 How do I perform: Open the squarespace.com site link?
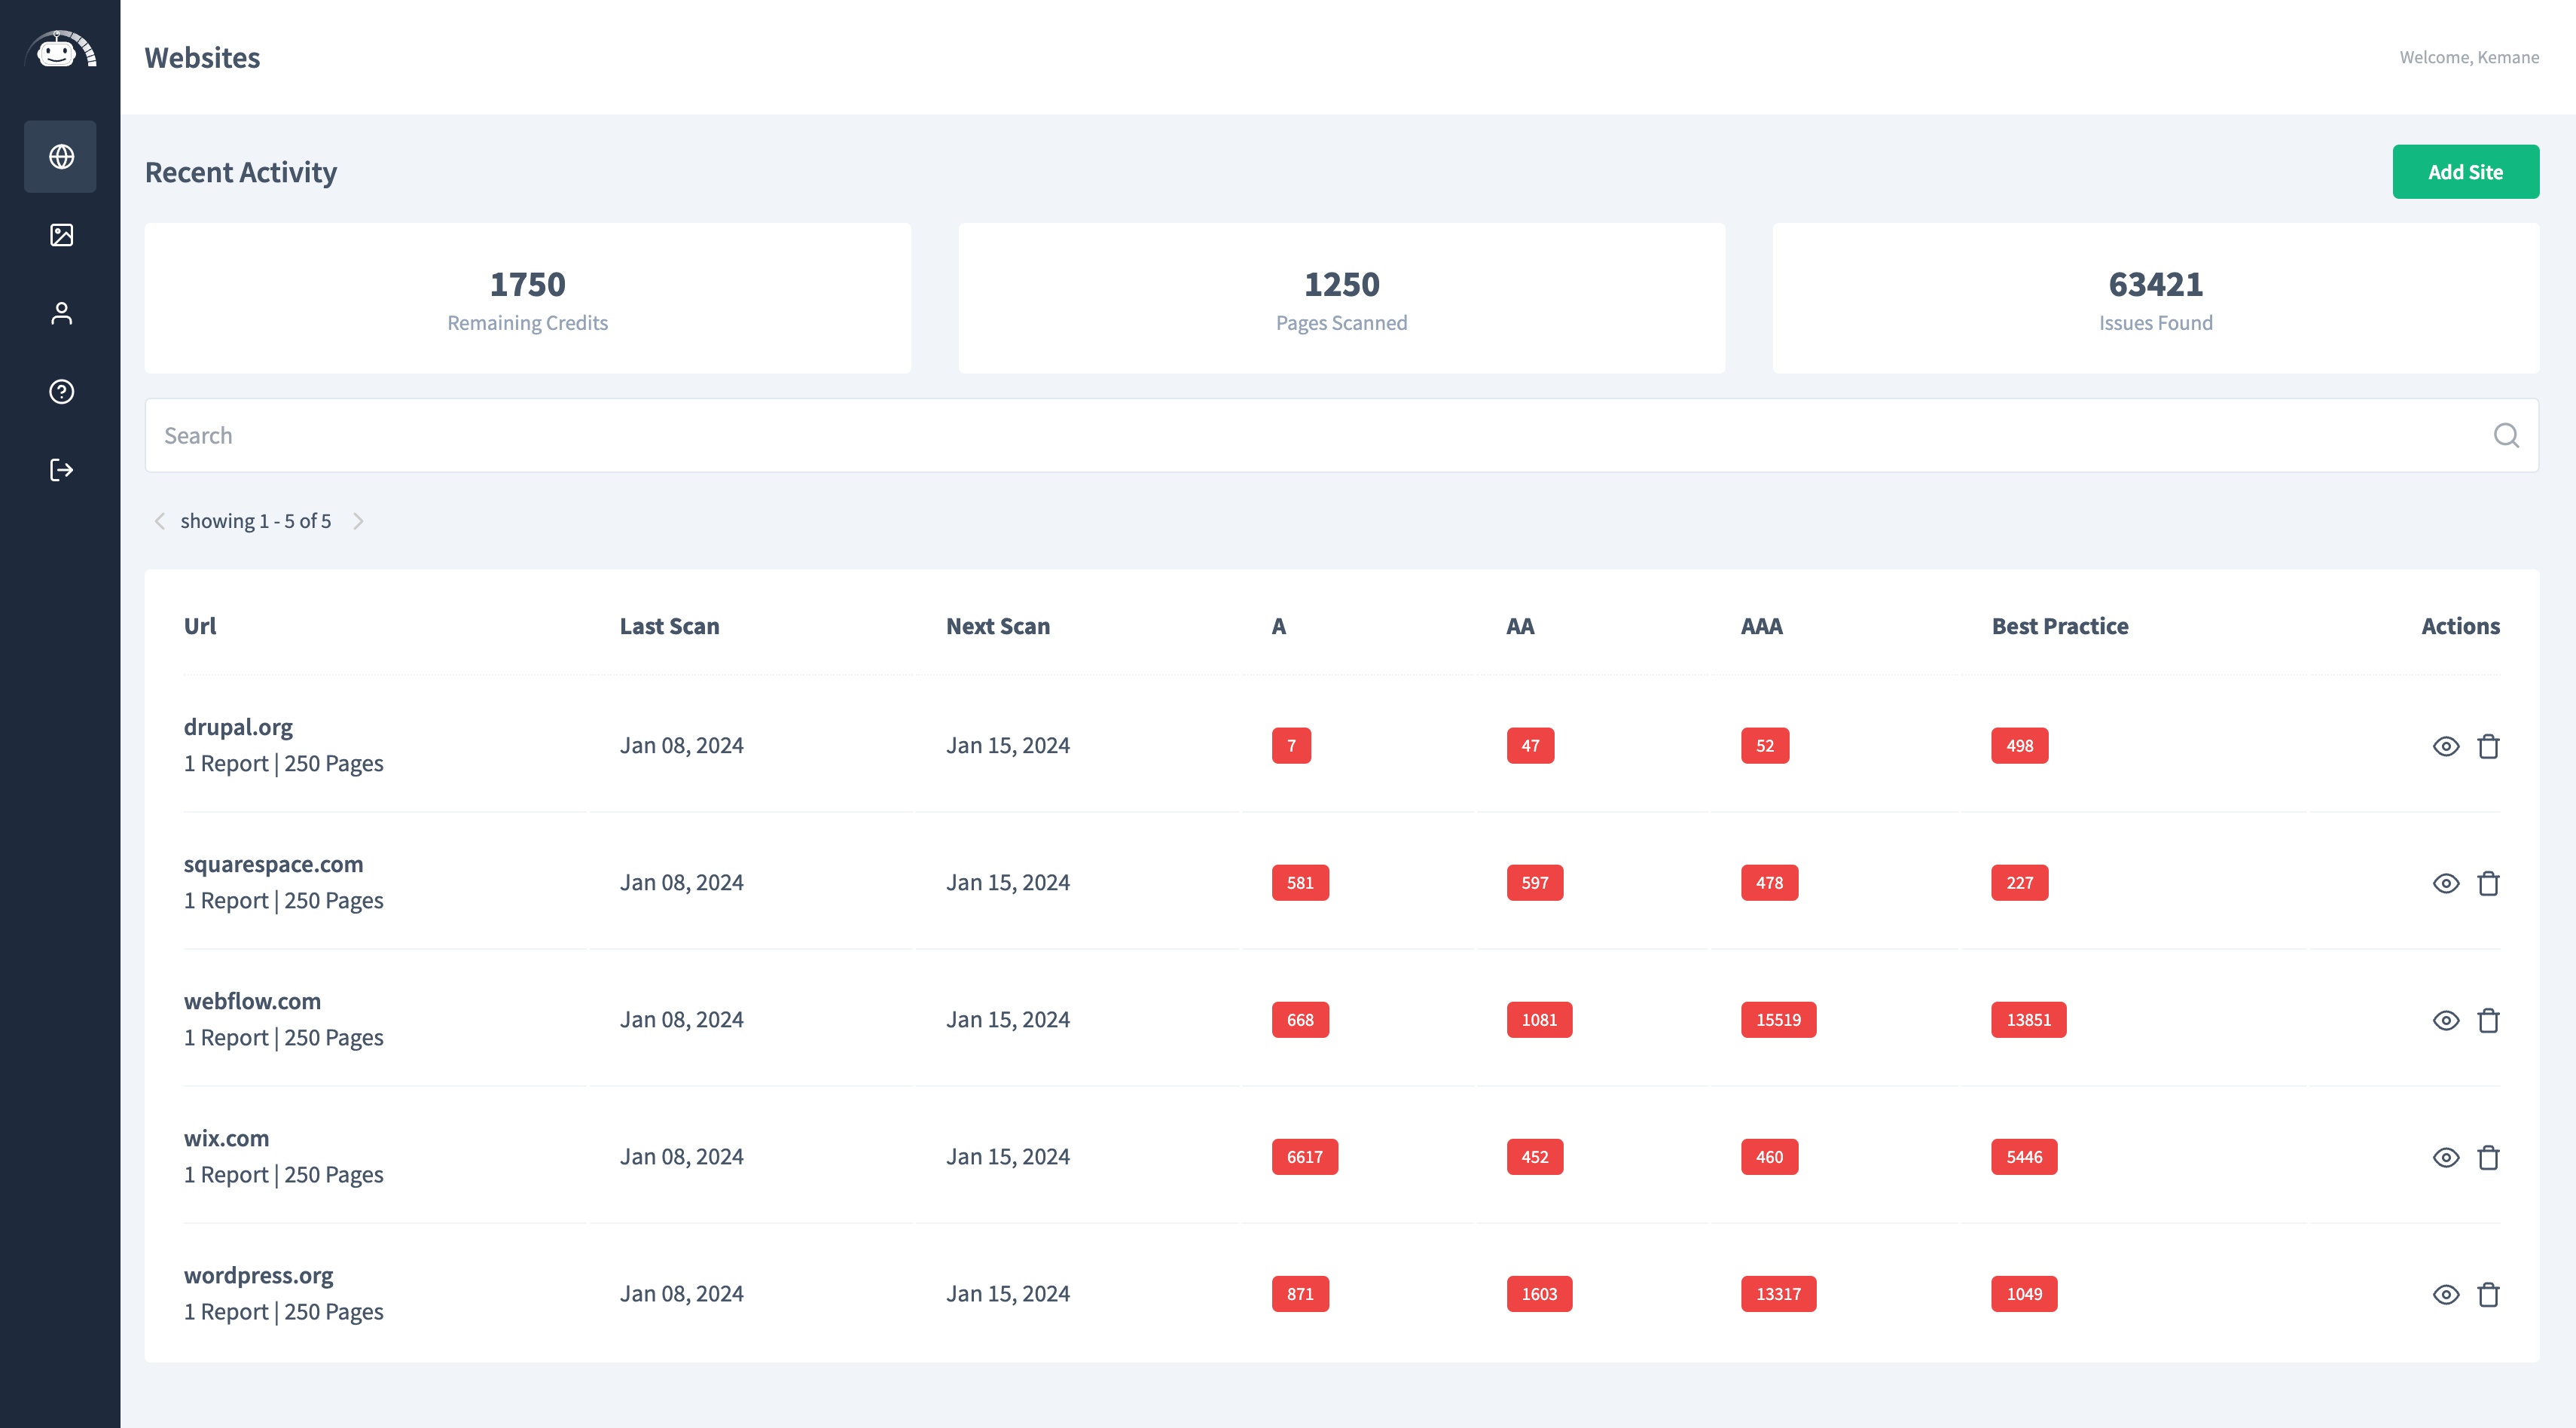click(273, 864)
